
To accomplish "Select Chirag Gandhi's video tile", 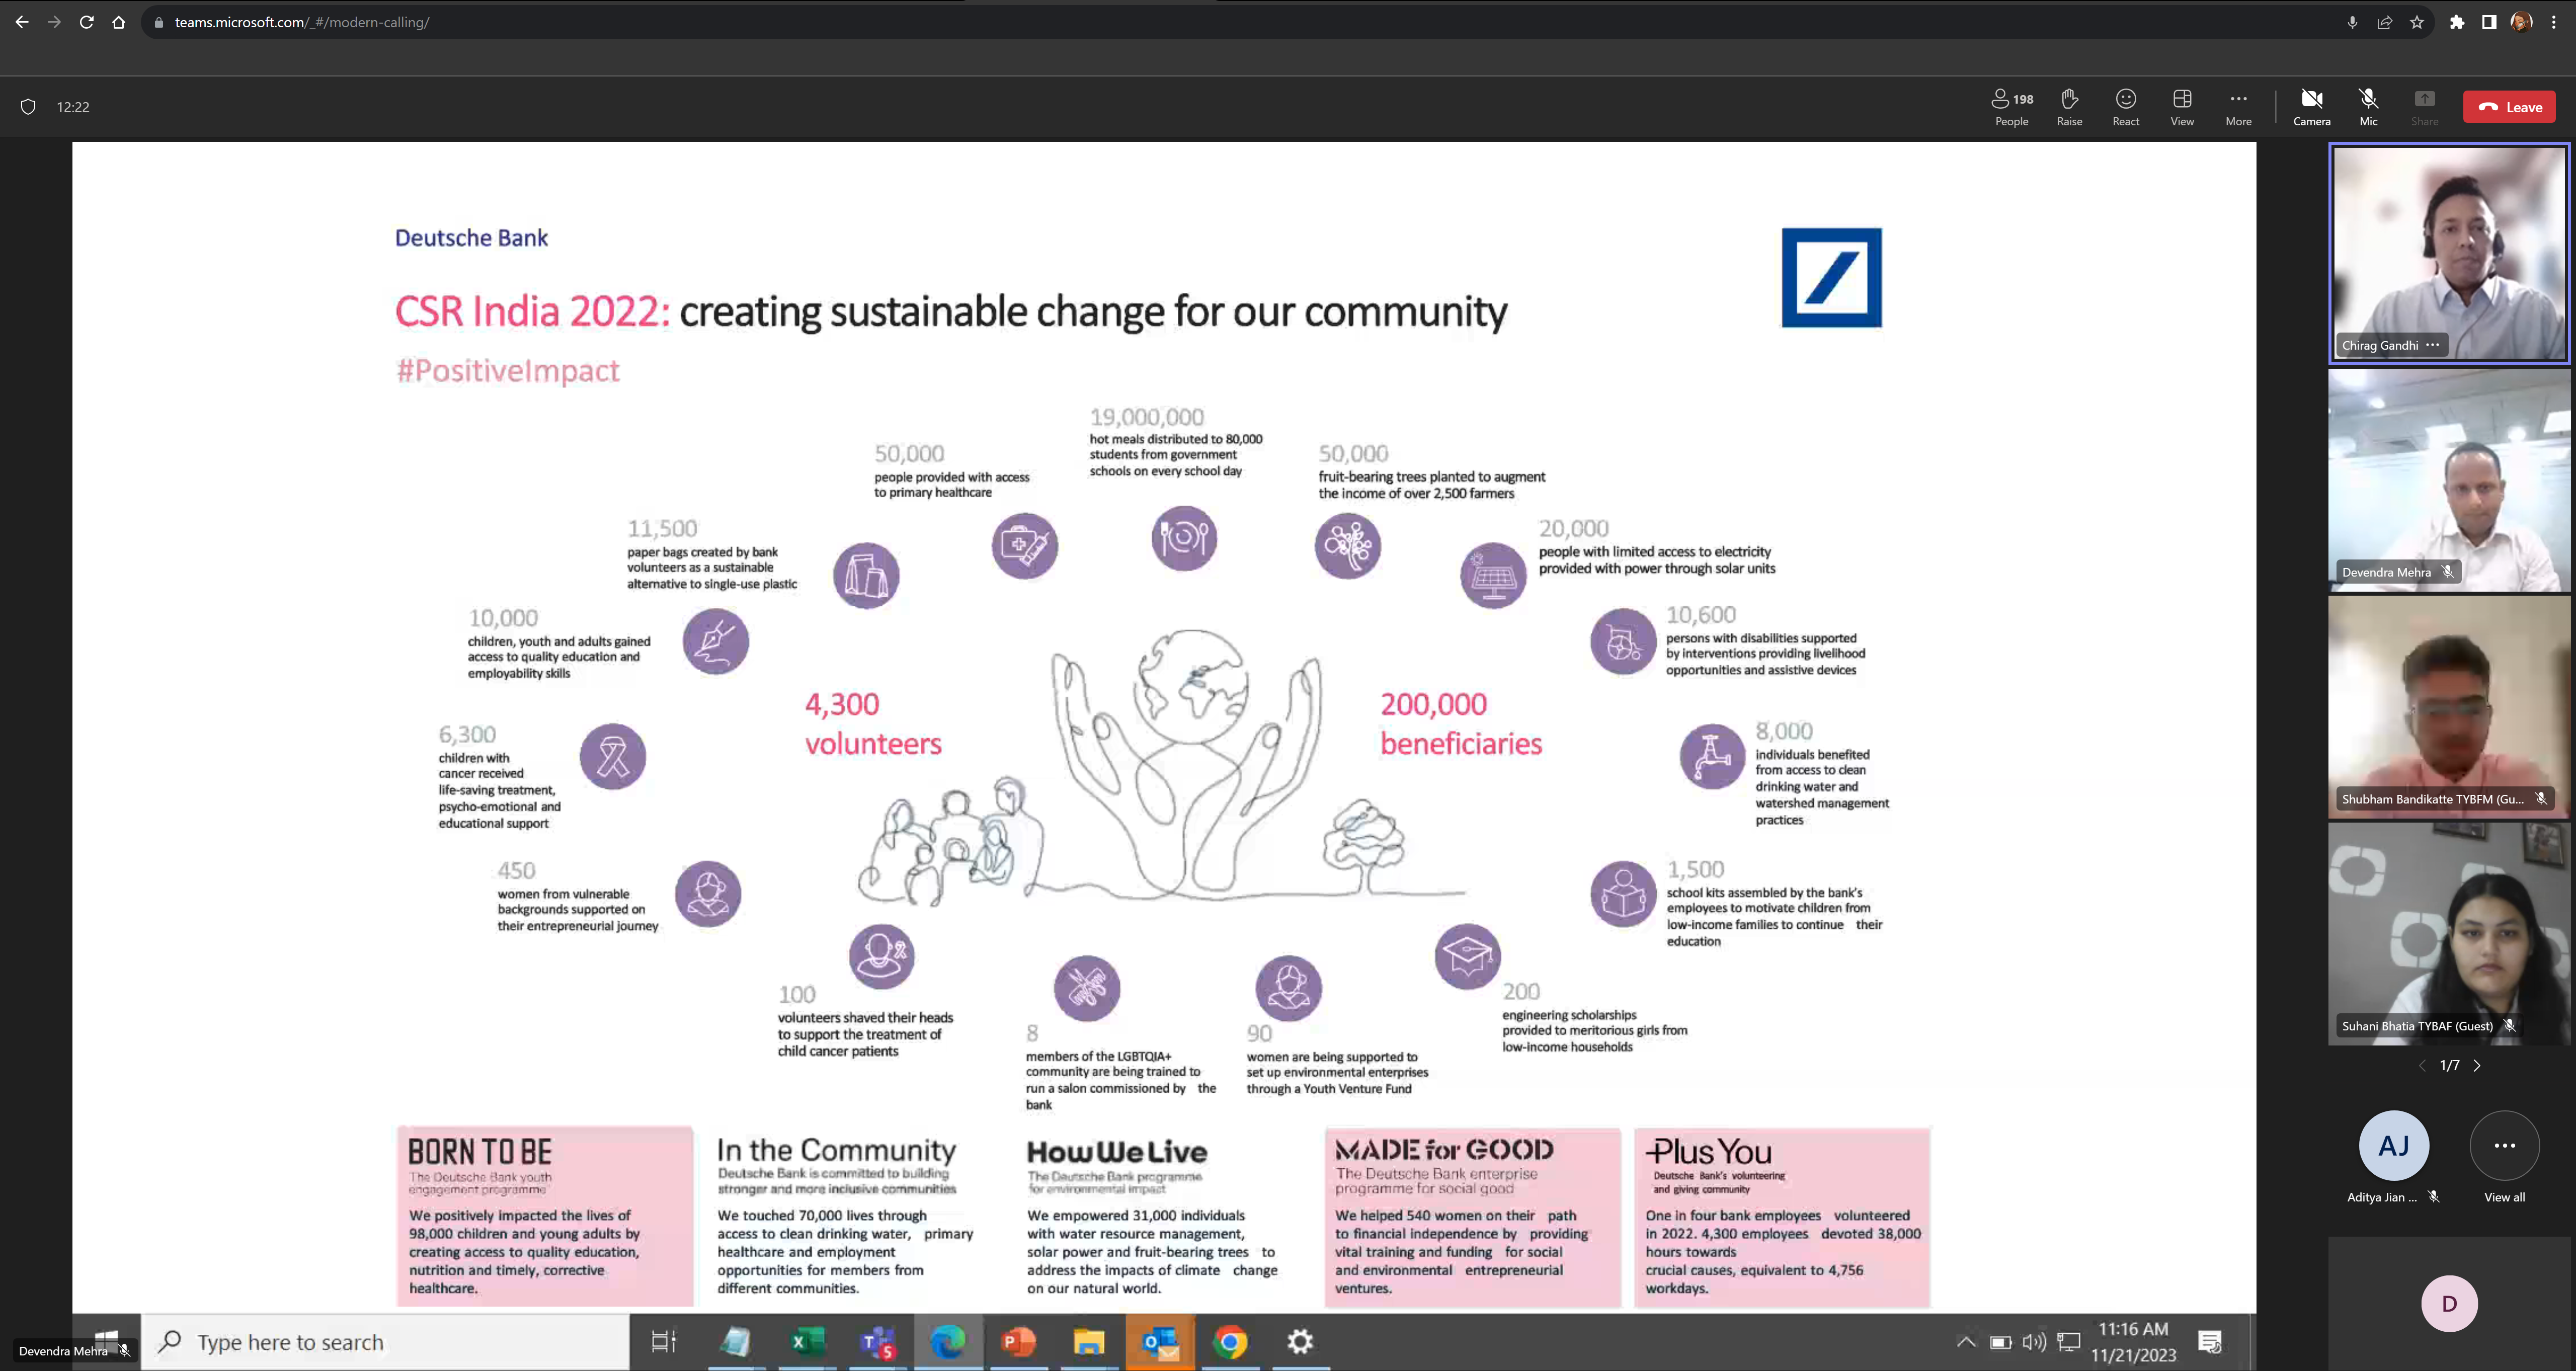I will [x=2449, y=253].
